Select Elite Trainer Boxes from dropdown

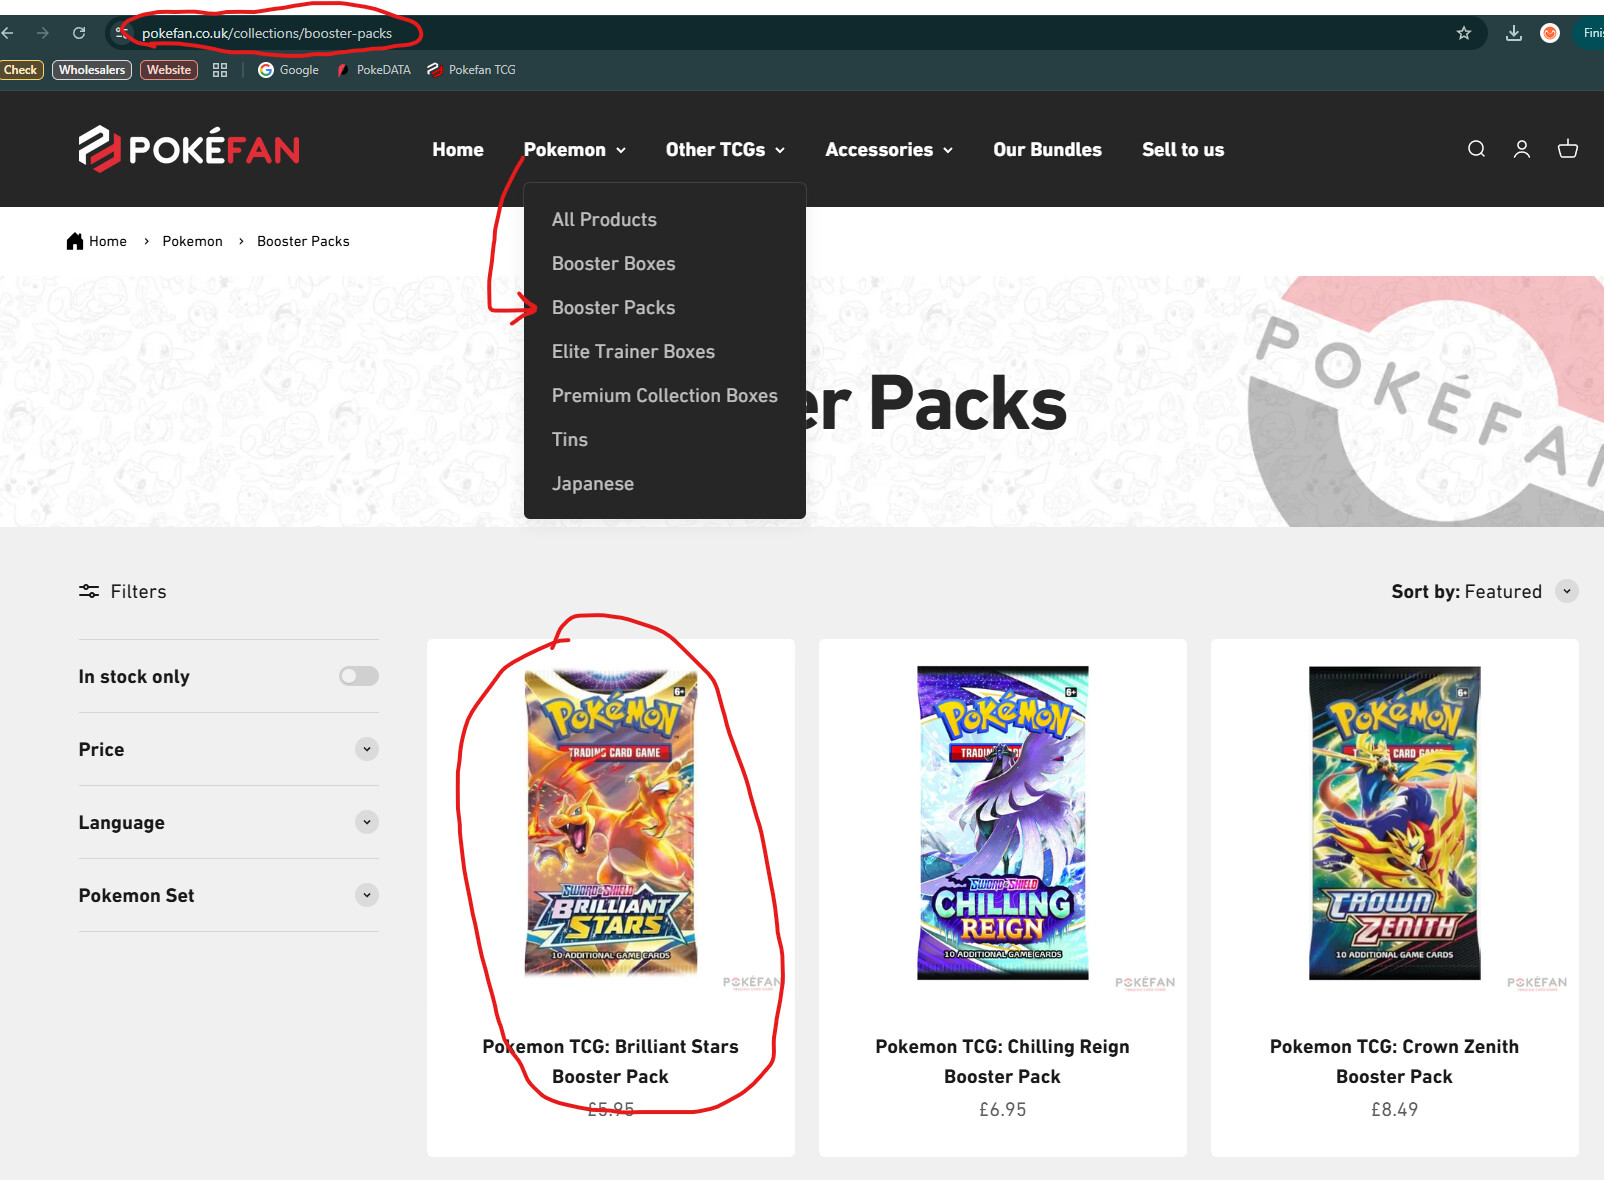tap(633, 351)
